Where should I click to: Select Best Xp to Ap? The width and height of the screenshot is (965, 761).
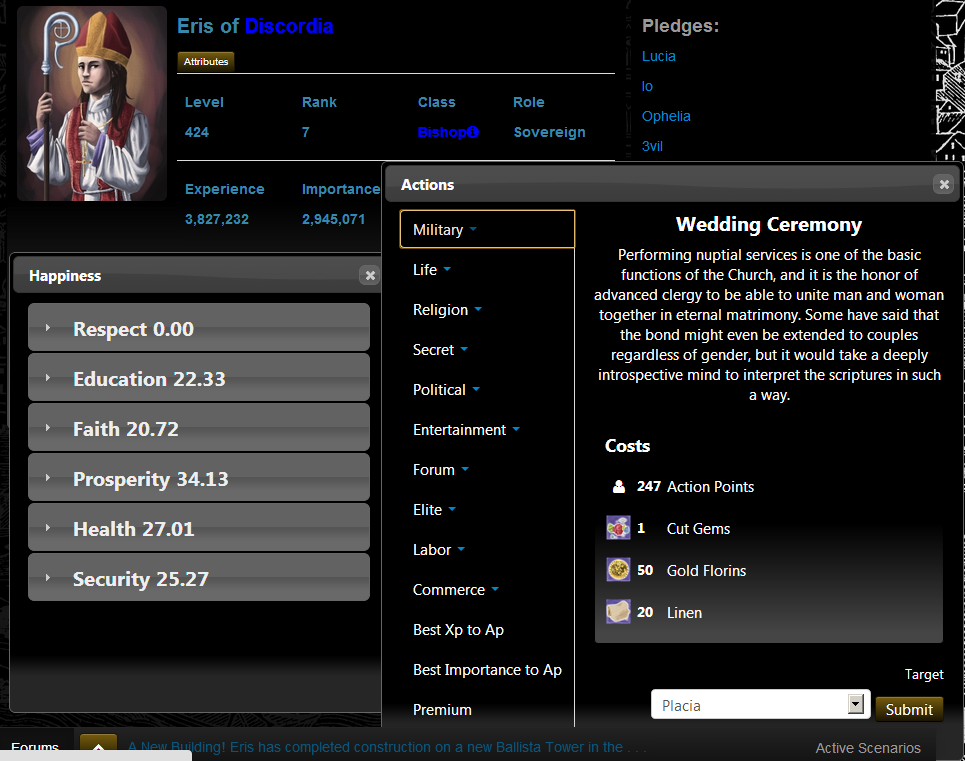(x=458, y=629)
